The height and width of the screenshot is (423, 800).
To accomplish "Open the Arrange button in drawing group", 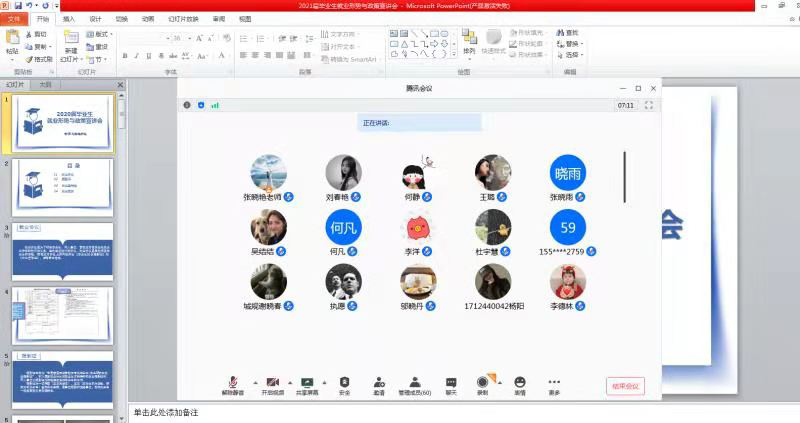I will click(469, 42).
